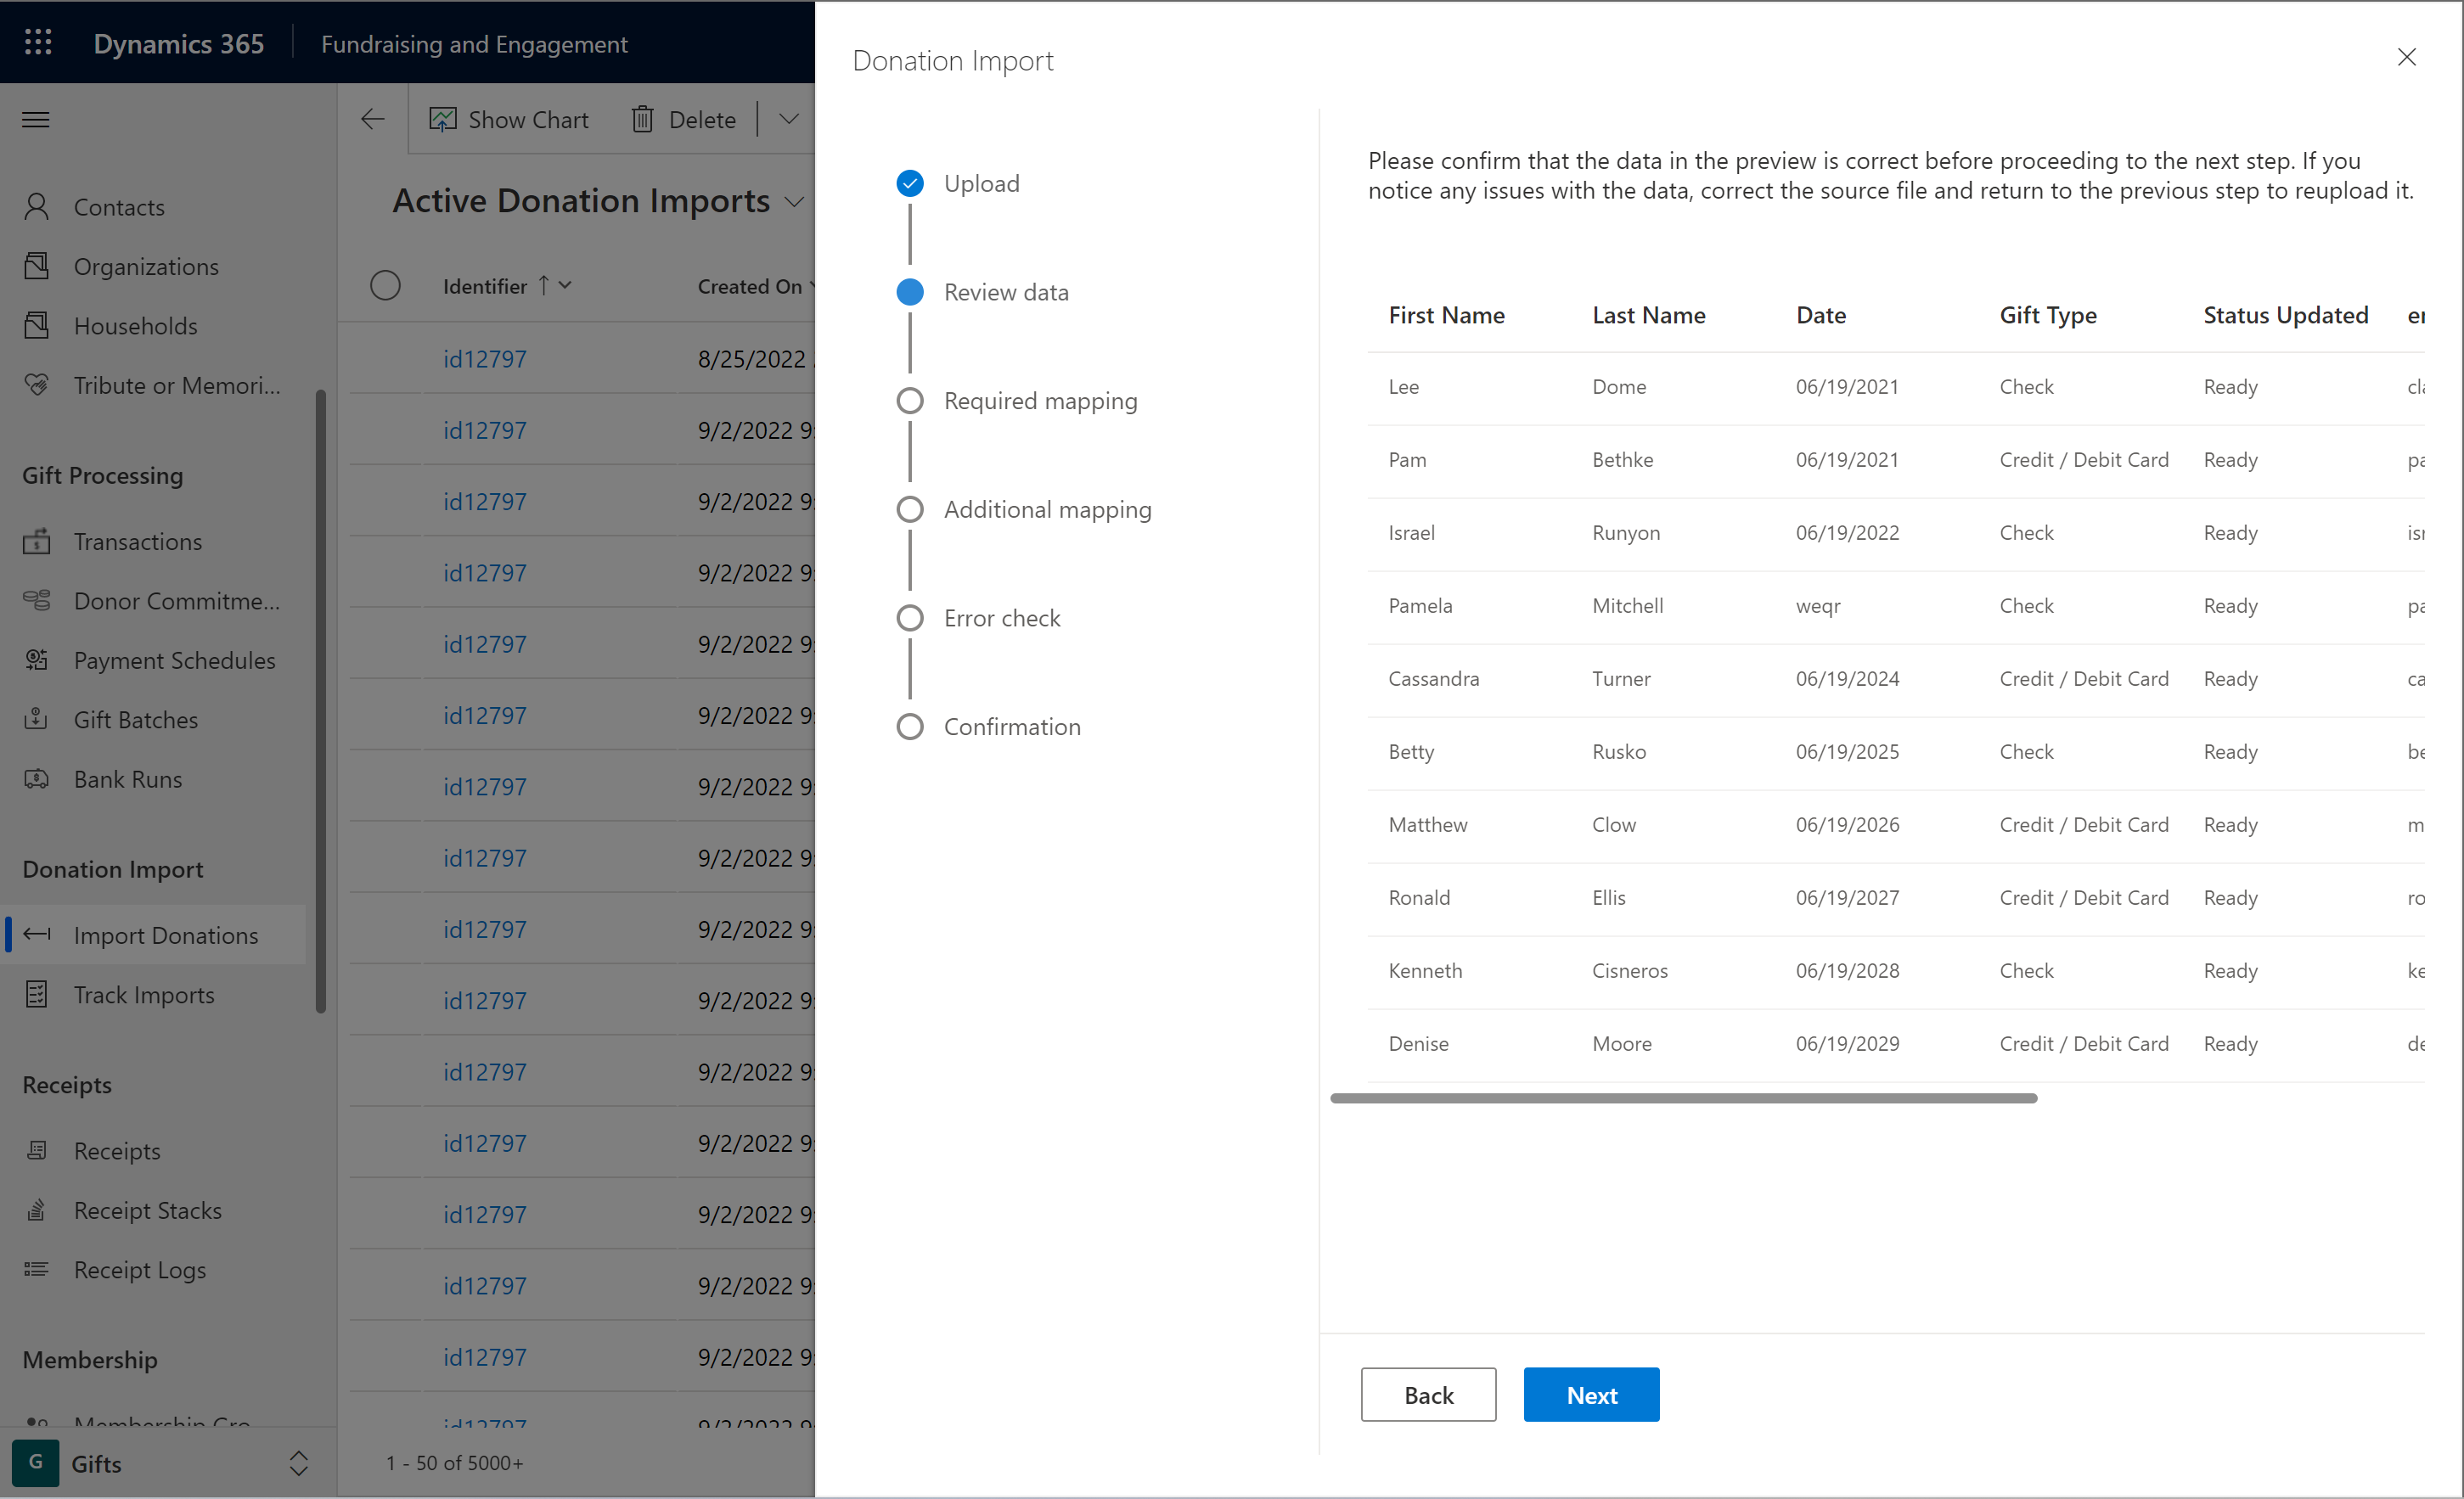Click the Receipts menu section in sidebar
Viewport: 2464px width, 1499px height.
click(x=65, y=1084)
